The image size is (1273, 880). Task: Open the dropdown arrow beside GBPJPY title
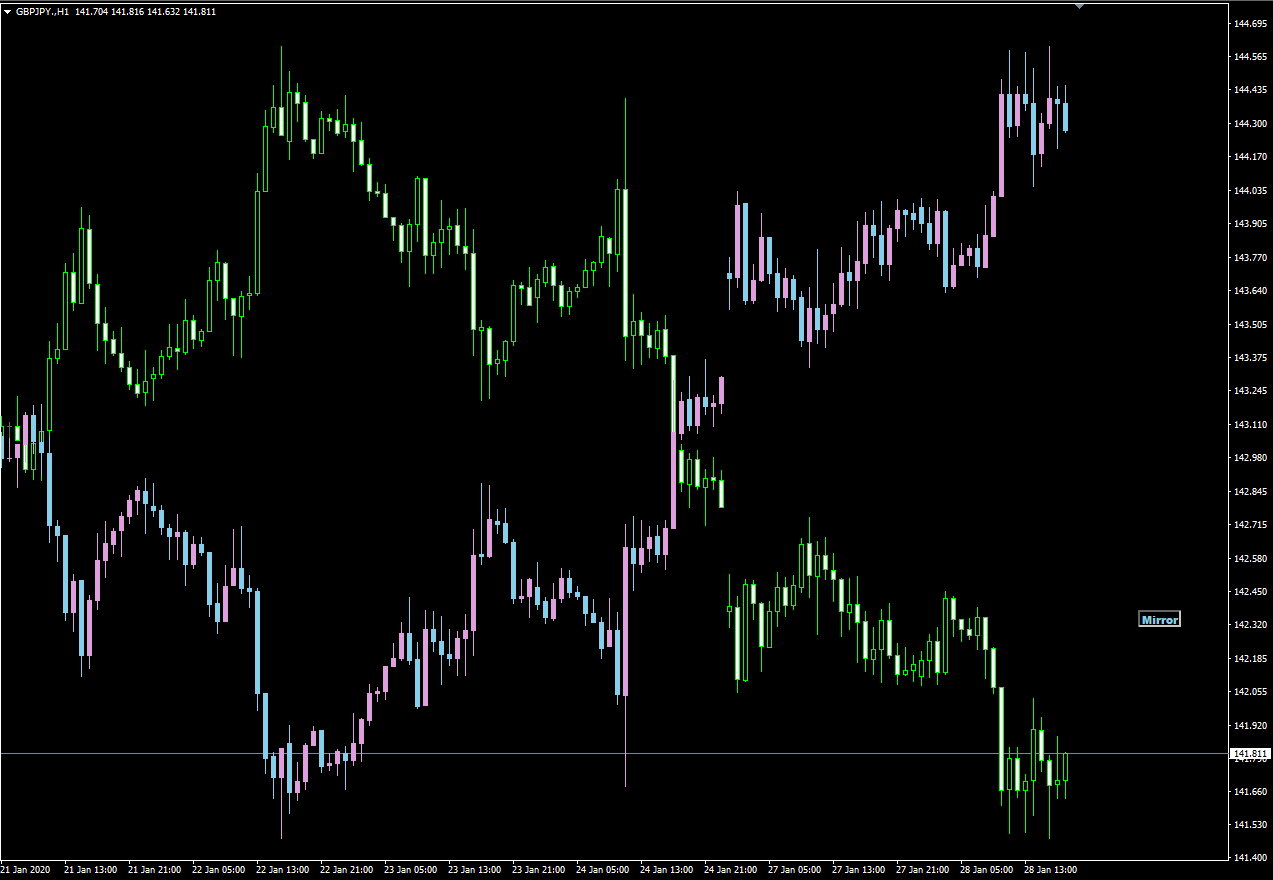click(8, 11)
